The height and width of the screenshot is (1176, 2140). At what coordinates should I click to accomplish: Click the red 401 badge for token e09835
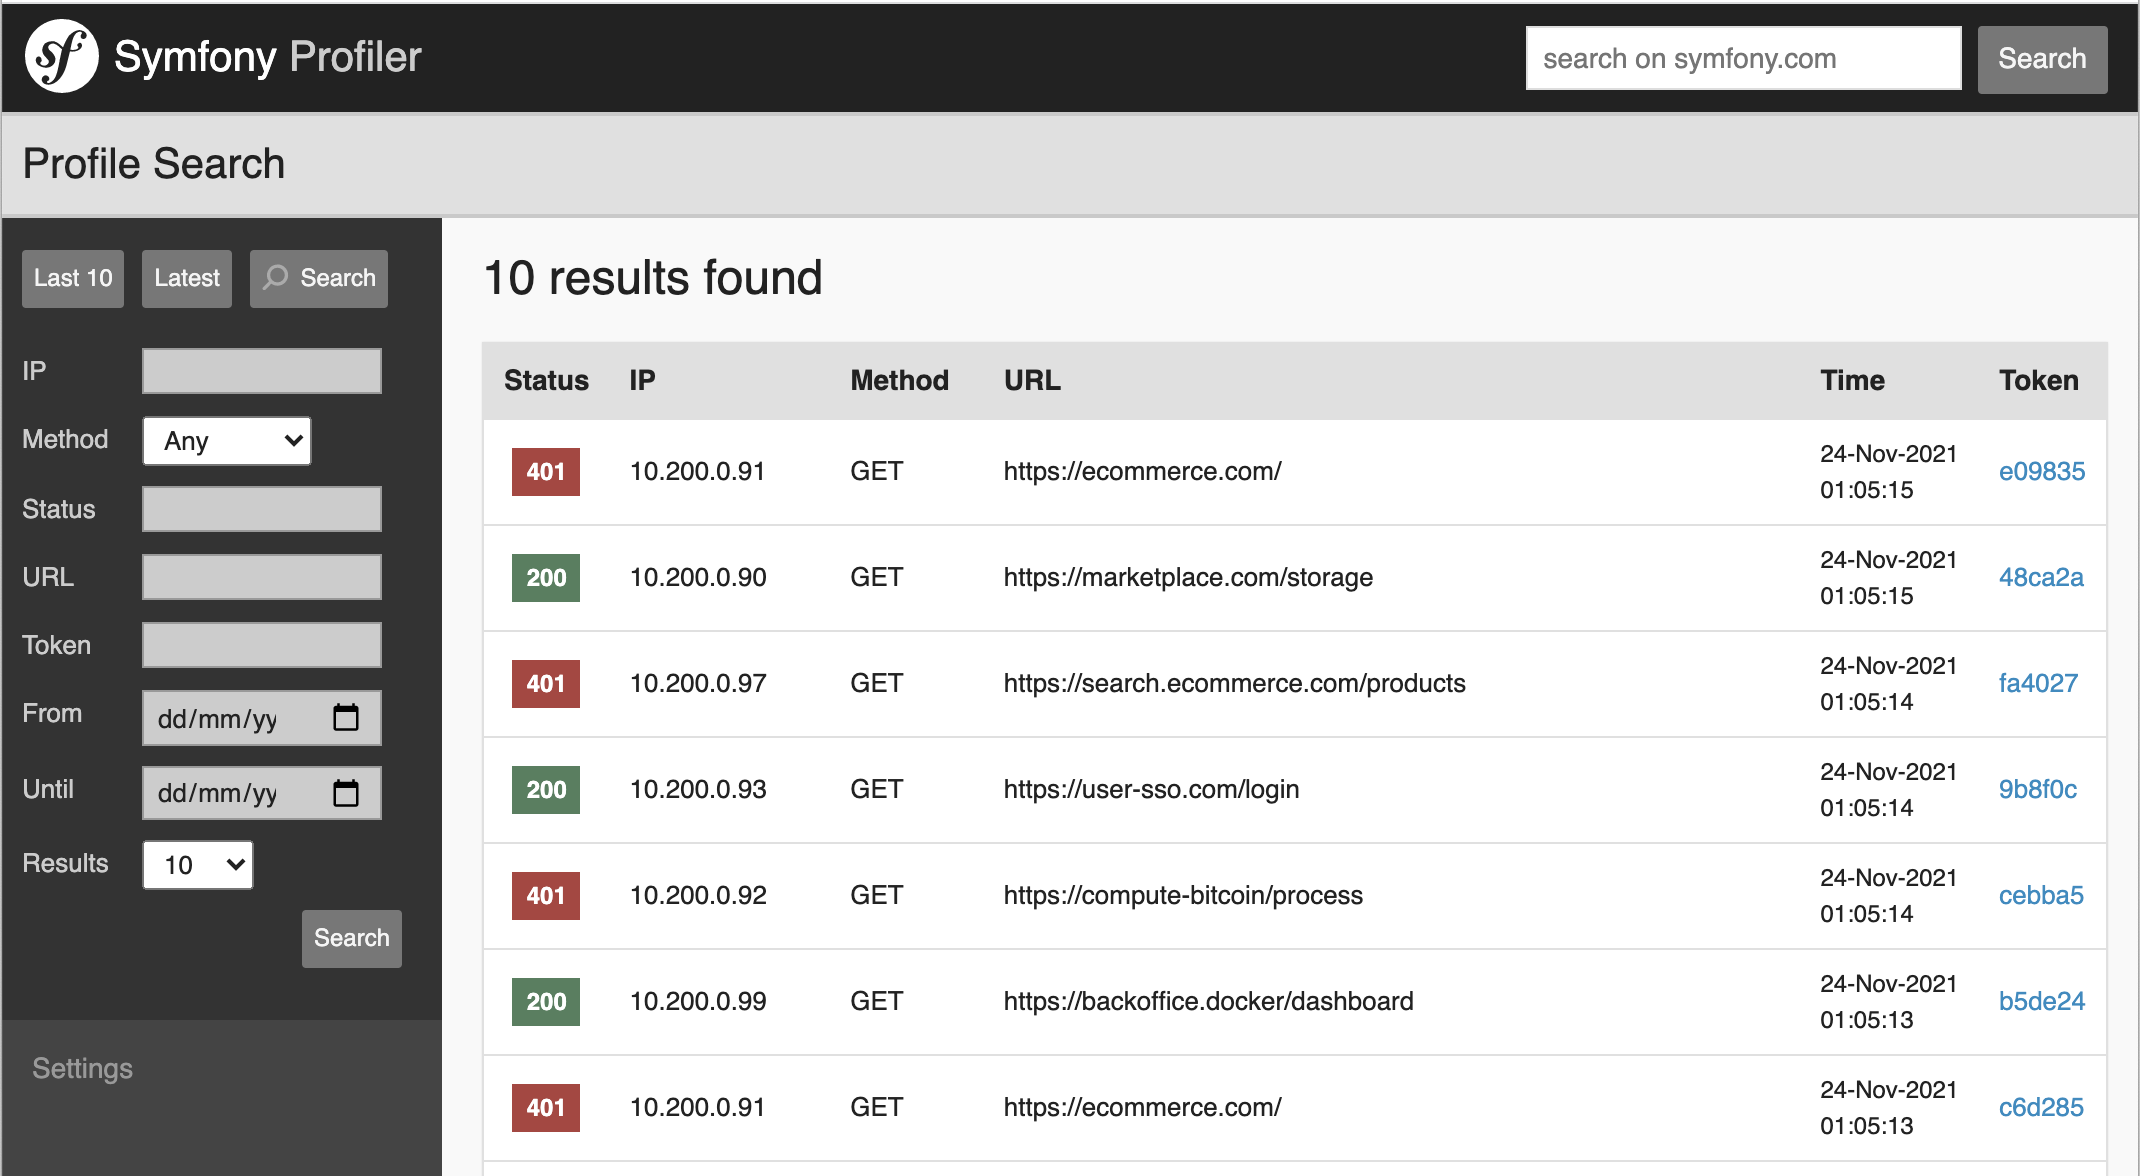[x=545, y=472]
